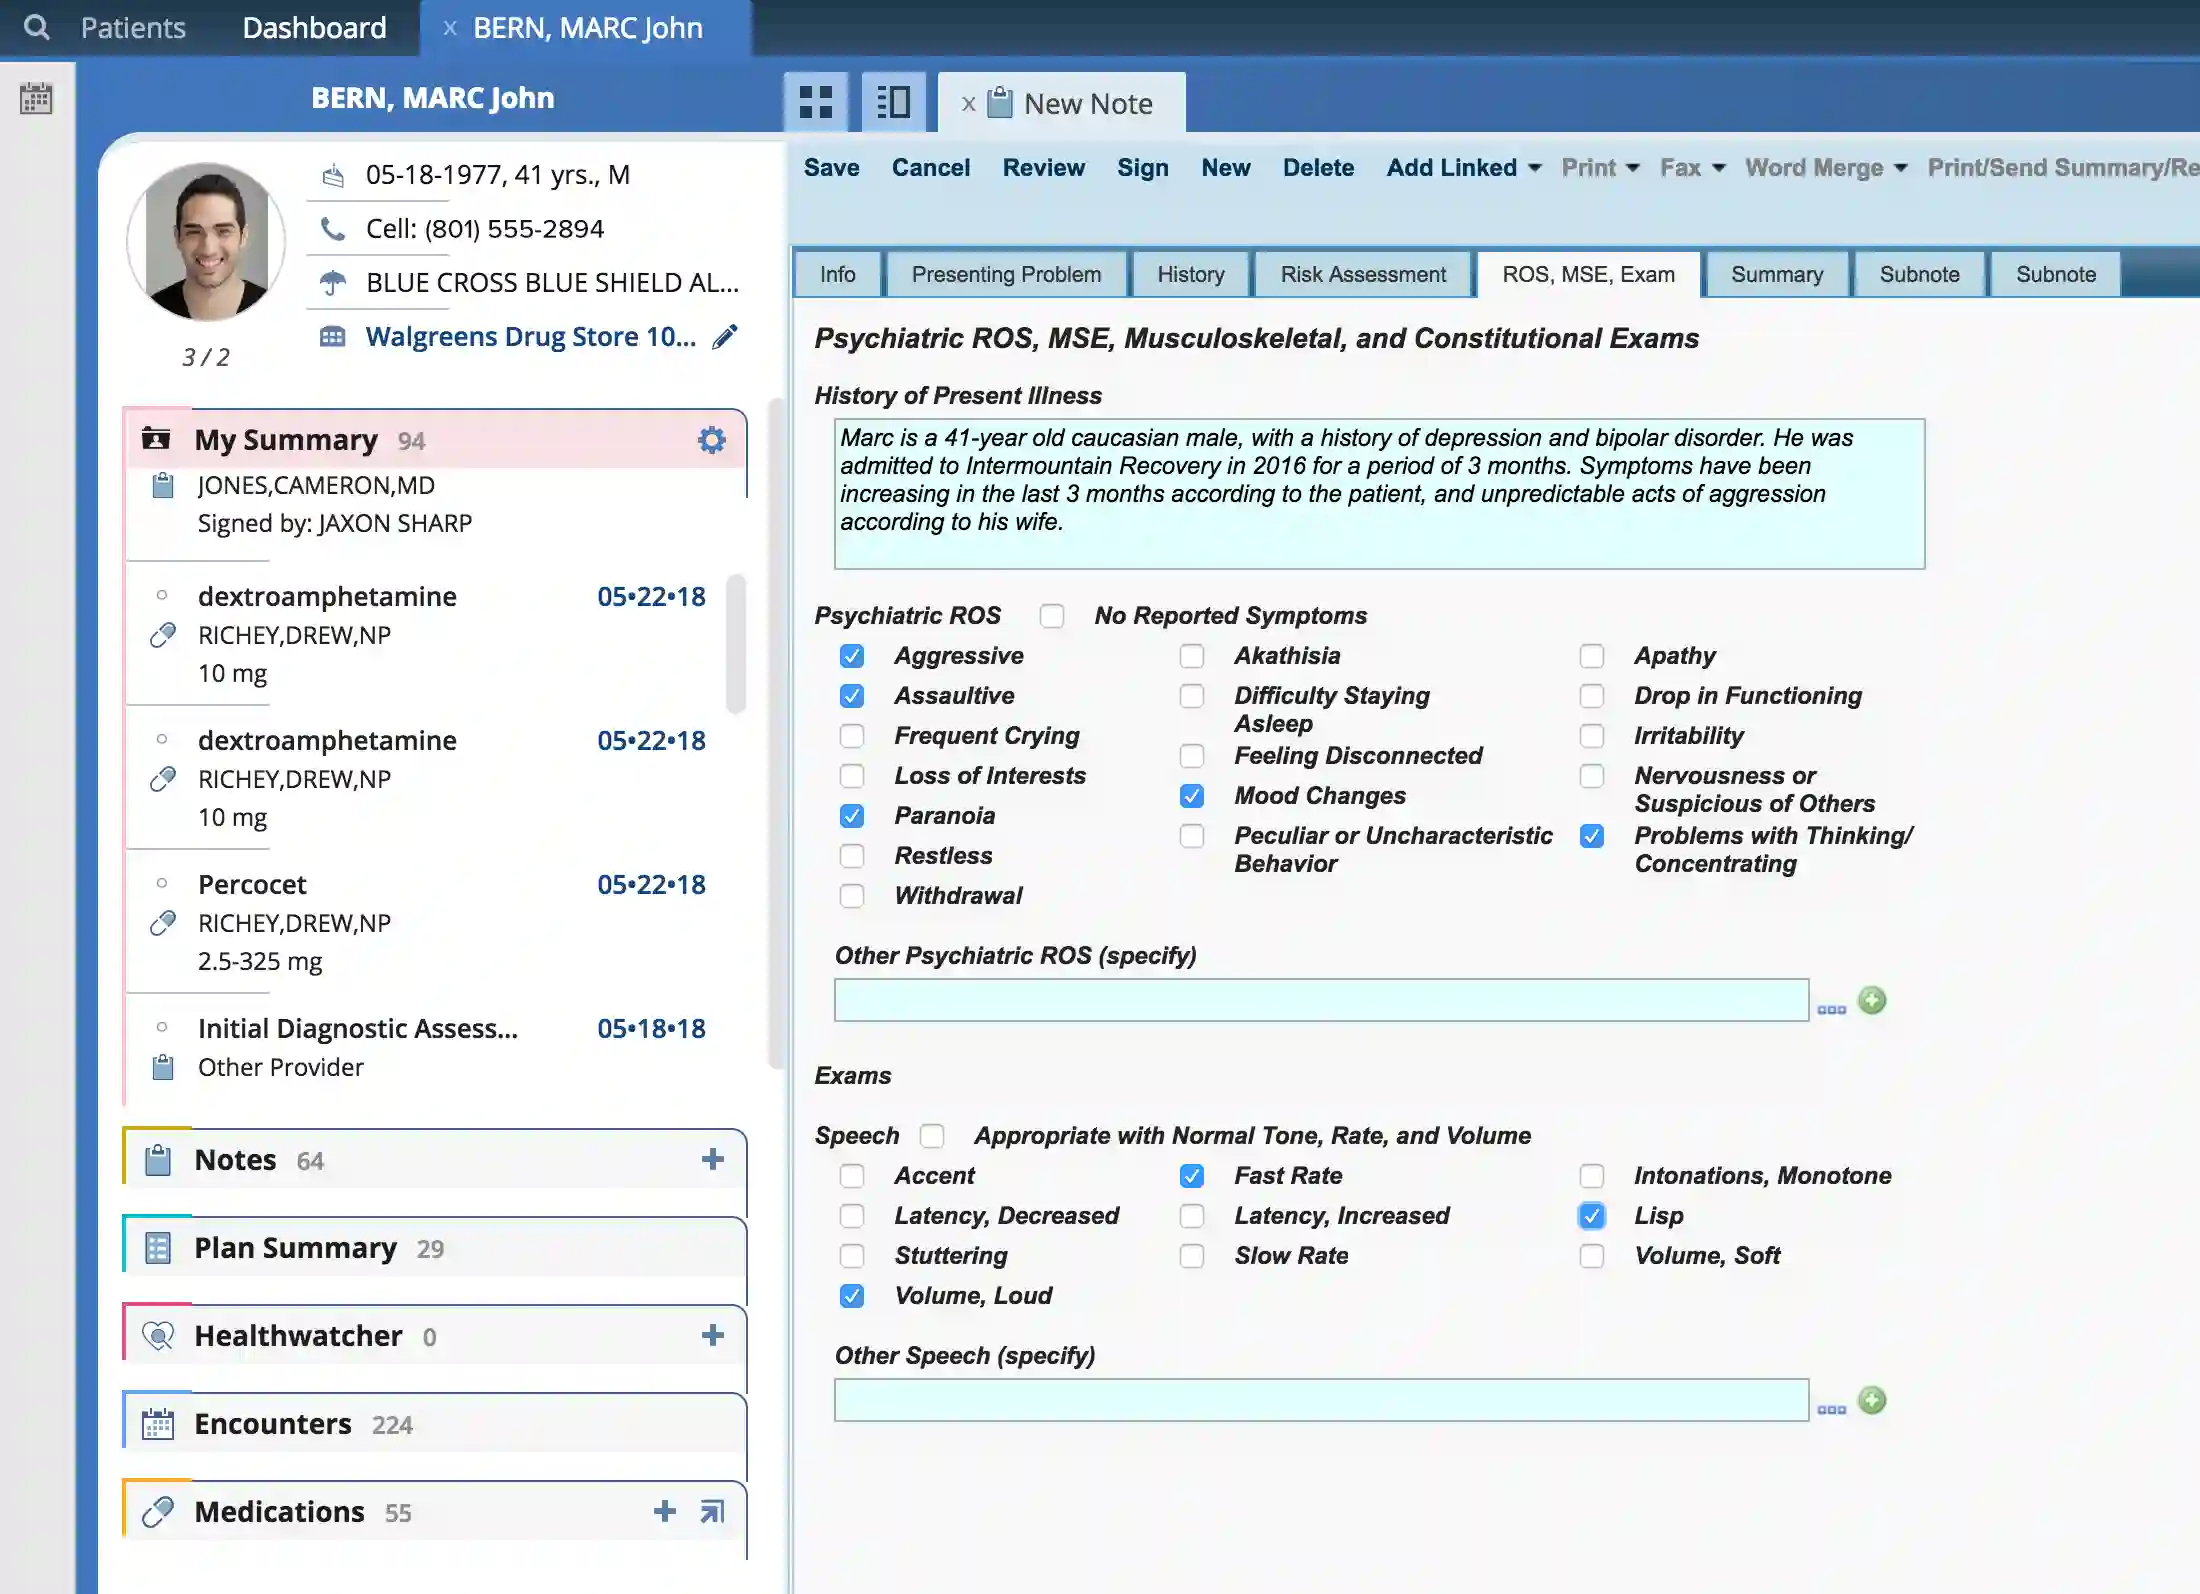
Task: Select the list view layout icon
Action: [x=891, y=101]
